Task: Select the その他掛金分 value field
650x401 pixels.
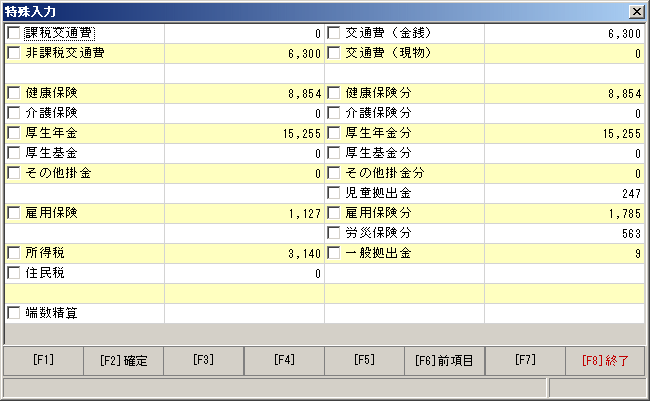Action: click(564, 173)
